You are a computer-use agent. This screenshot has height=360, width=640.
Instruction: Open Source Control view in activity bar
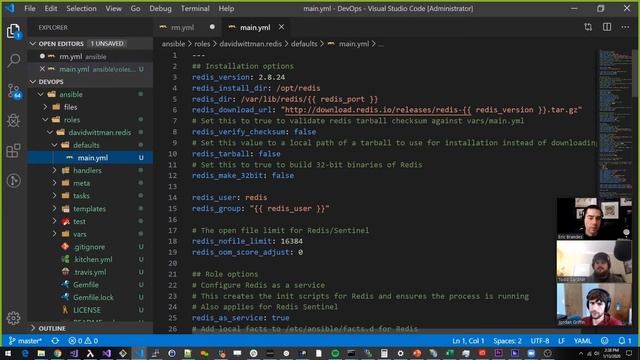(13, 91)
